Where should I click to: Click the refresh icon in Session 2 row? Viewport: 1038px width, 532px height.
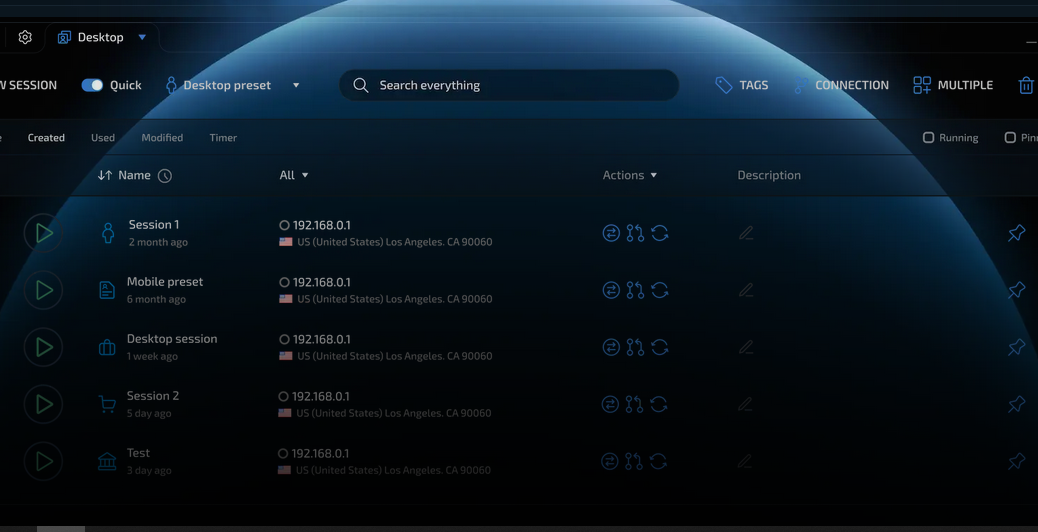[659, 404]
